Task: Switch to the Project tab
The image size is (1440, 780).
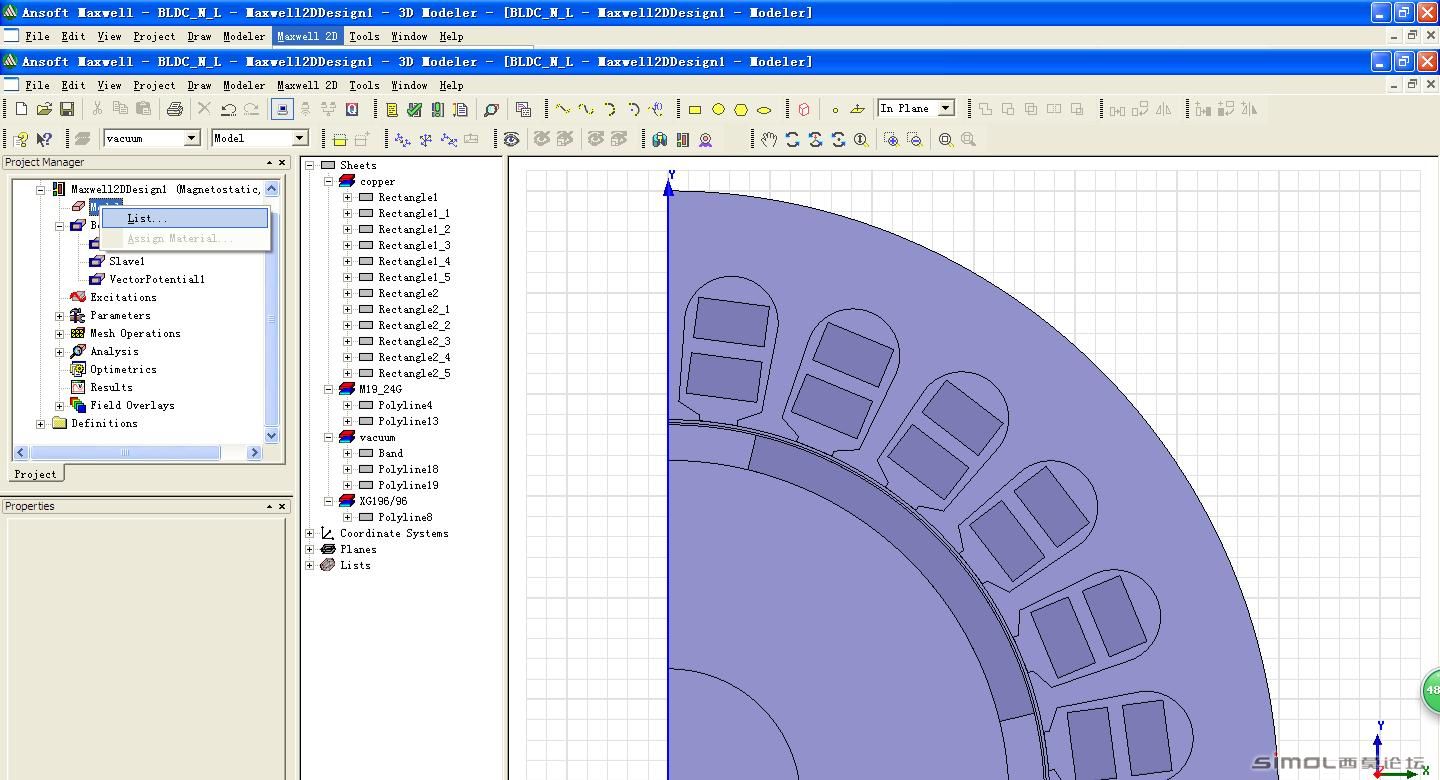Action: click(36, 474)
